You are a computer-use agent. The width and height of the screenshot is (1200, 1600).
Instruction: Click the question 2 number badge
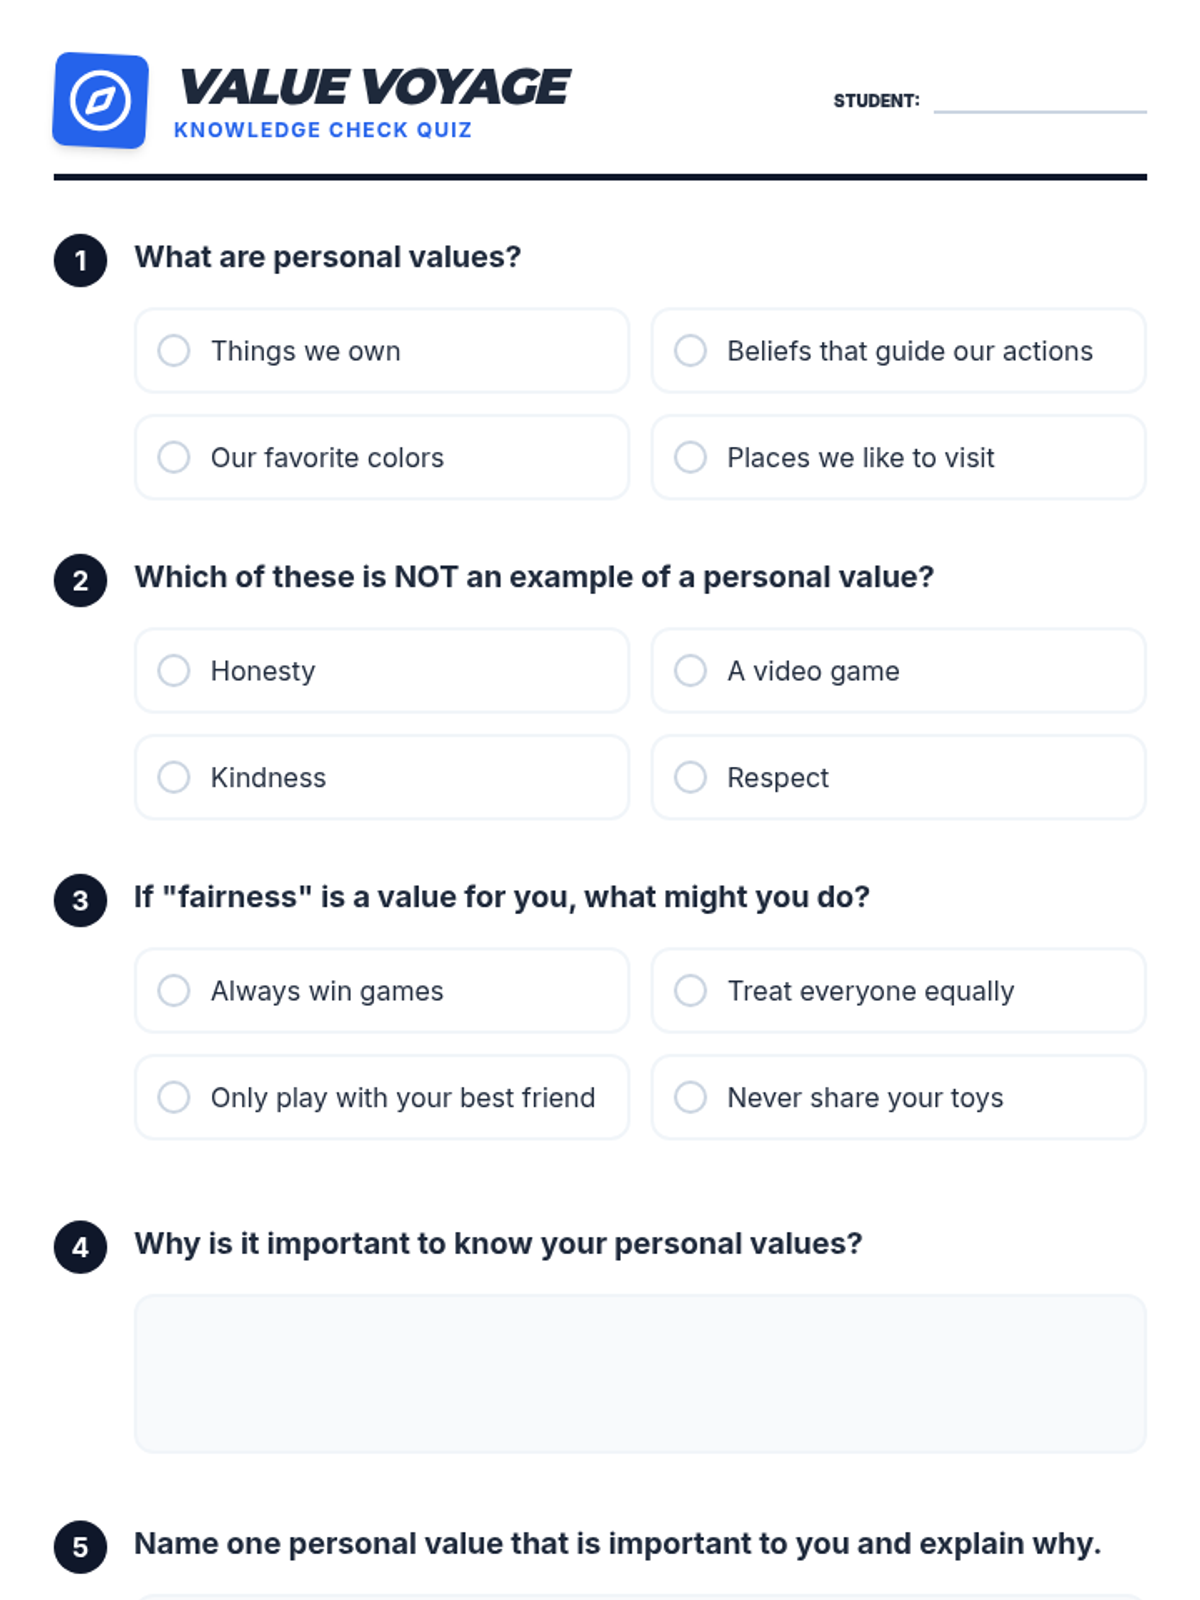click(80, 580)
